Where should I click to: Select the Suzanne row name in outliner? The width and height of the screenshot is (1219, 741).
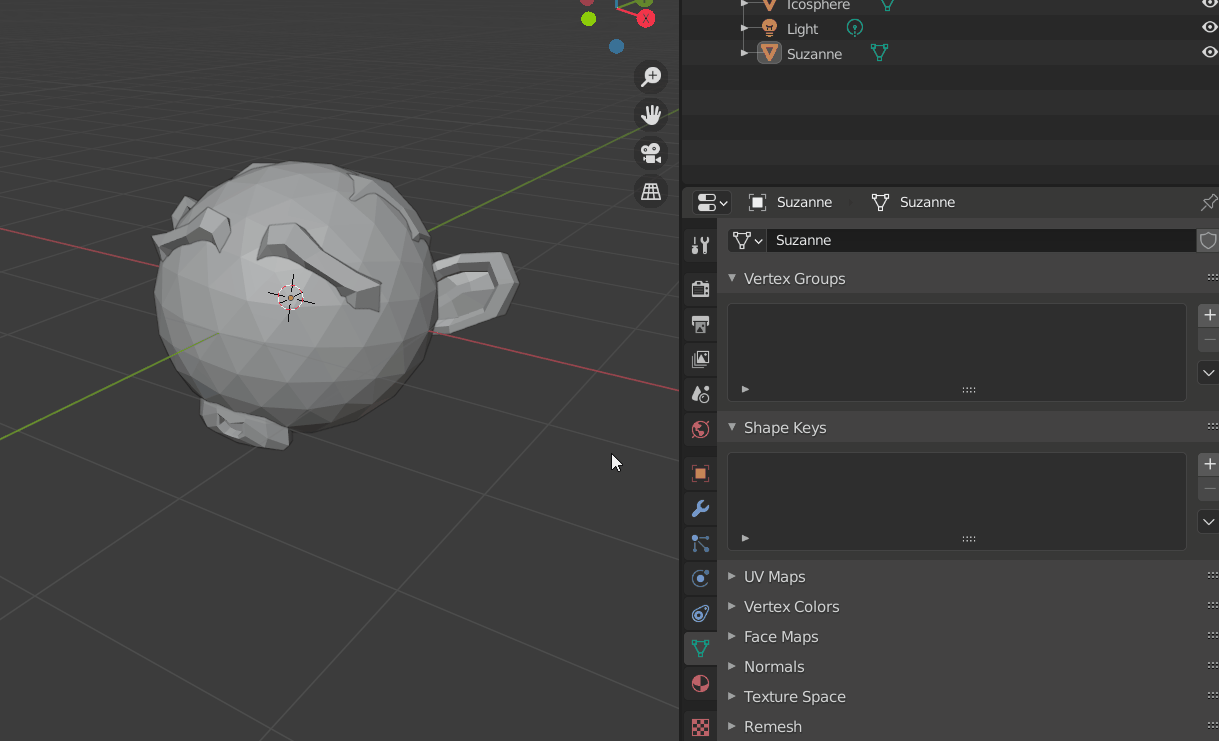tap(814, 54)
